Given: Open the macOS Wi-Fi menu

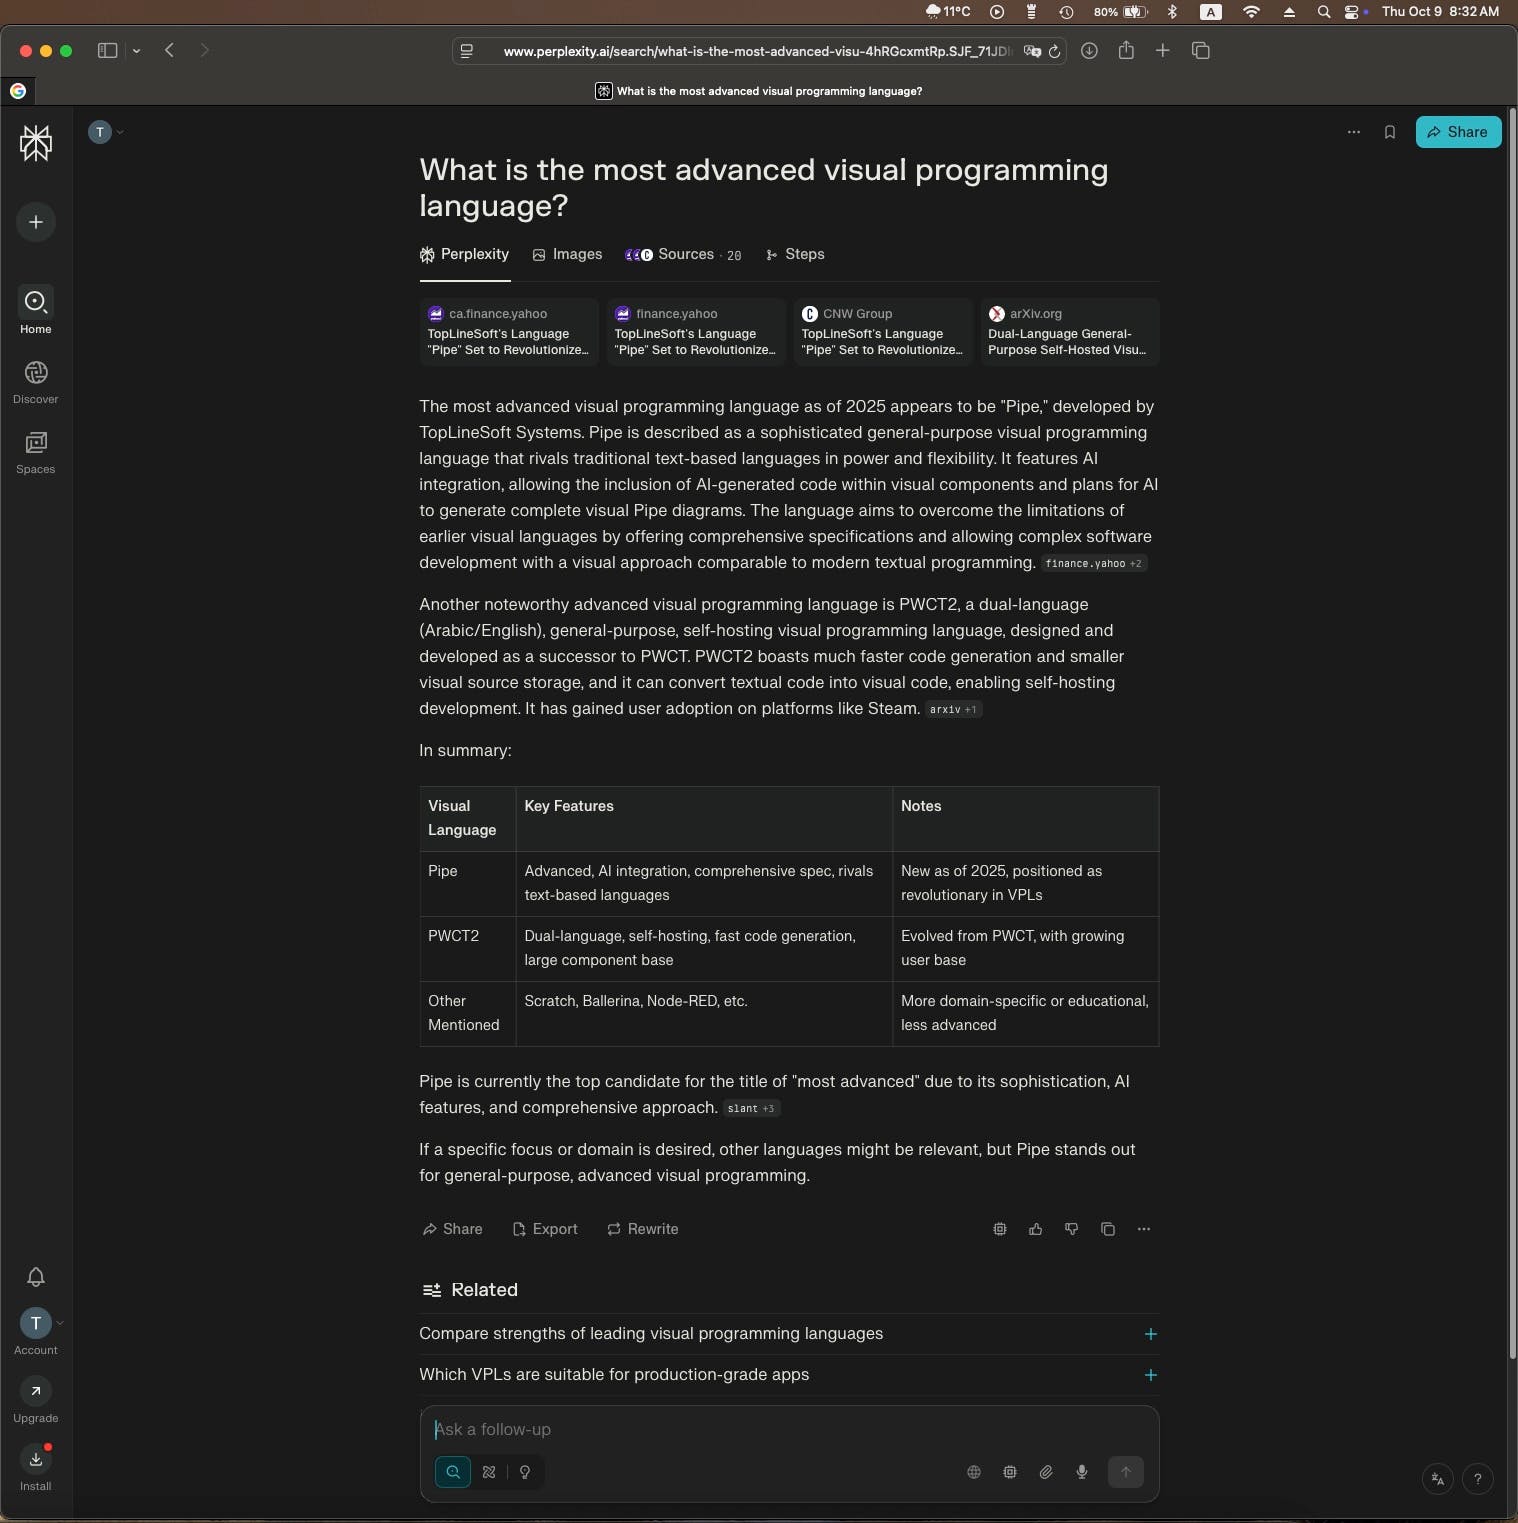Looking at the screenshot, I should pos(1251,12).
